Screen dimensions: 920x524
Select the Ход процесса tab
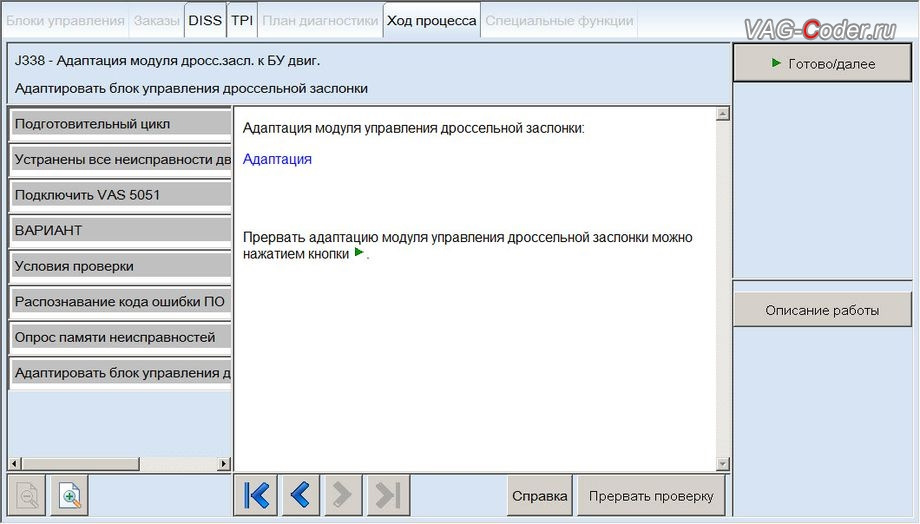coord(432,21)
